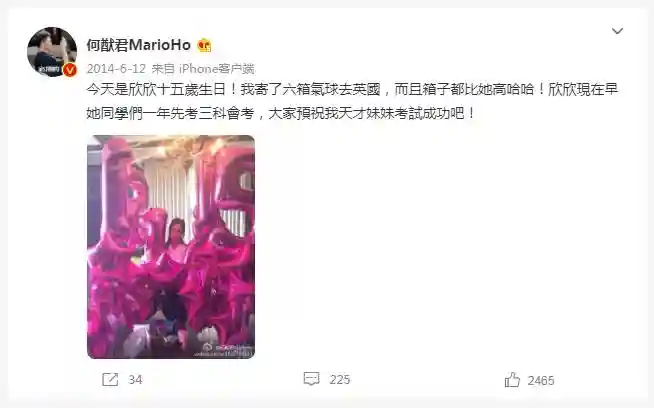This screenshot has width=654, height=408.
Task: Open the iPhone客户端 source link
Action: click(216, 68)
